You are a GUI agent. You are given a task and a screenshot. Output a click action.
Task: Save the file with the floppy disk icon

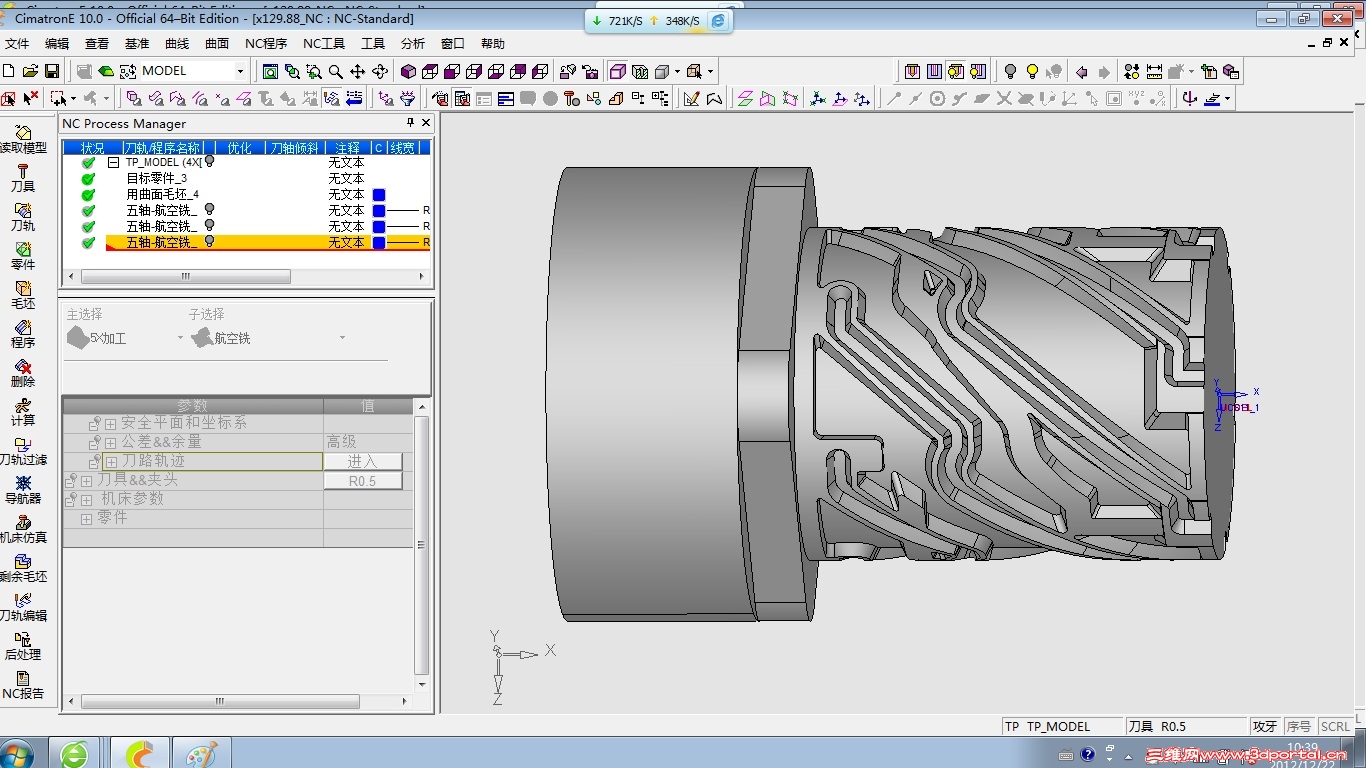click(52, 71)
